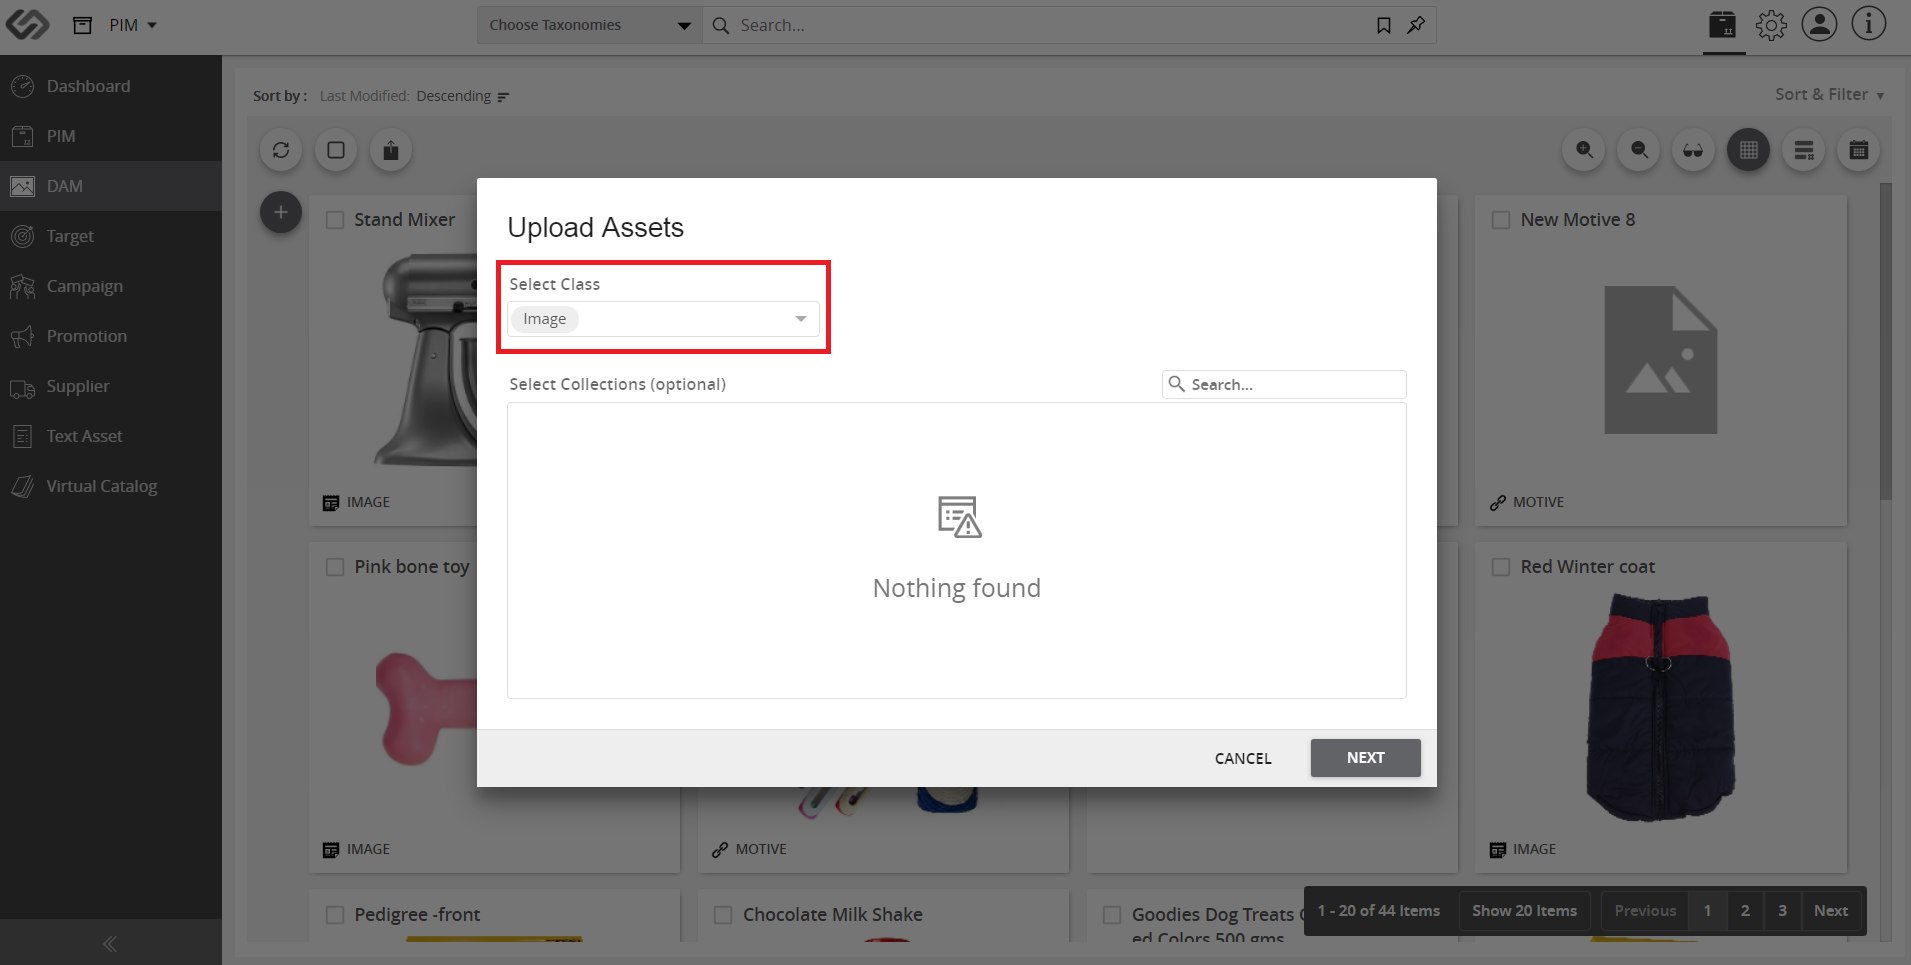Expand the Sort & Filter panel

pos(1829,95)
